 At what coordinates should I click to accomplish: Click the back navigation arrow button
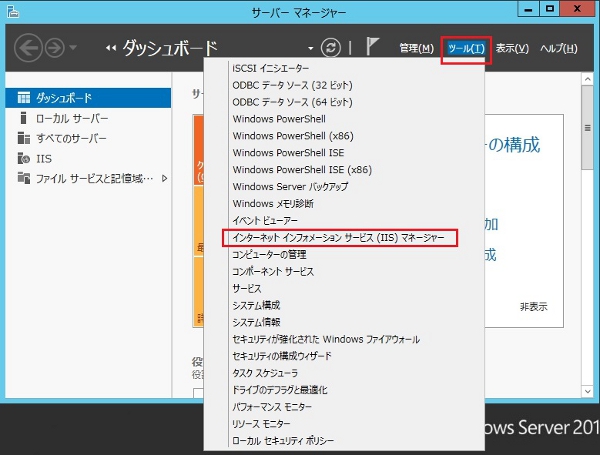28,48
